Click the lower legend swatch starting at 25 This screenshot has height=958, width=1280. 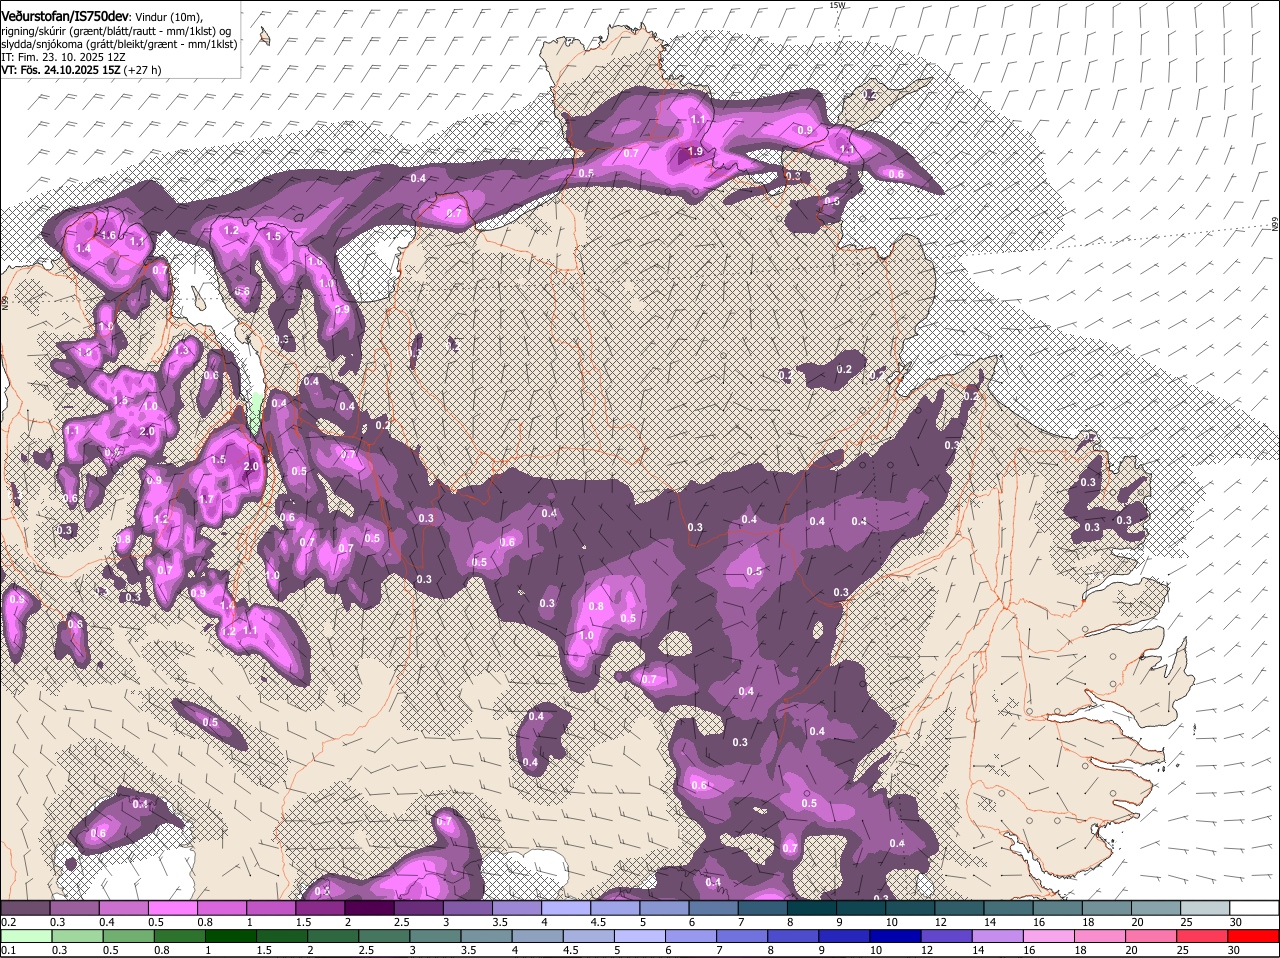tap(1202, 936)
